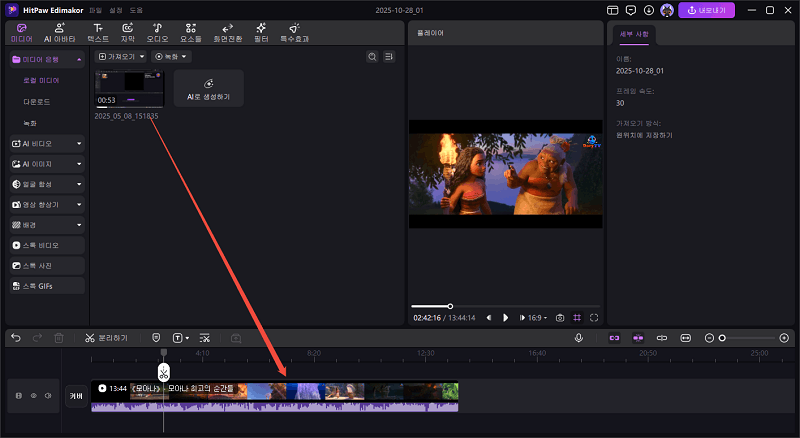Click the microphone voiceover icon in timeline toolbar

click(579, 338)
